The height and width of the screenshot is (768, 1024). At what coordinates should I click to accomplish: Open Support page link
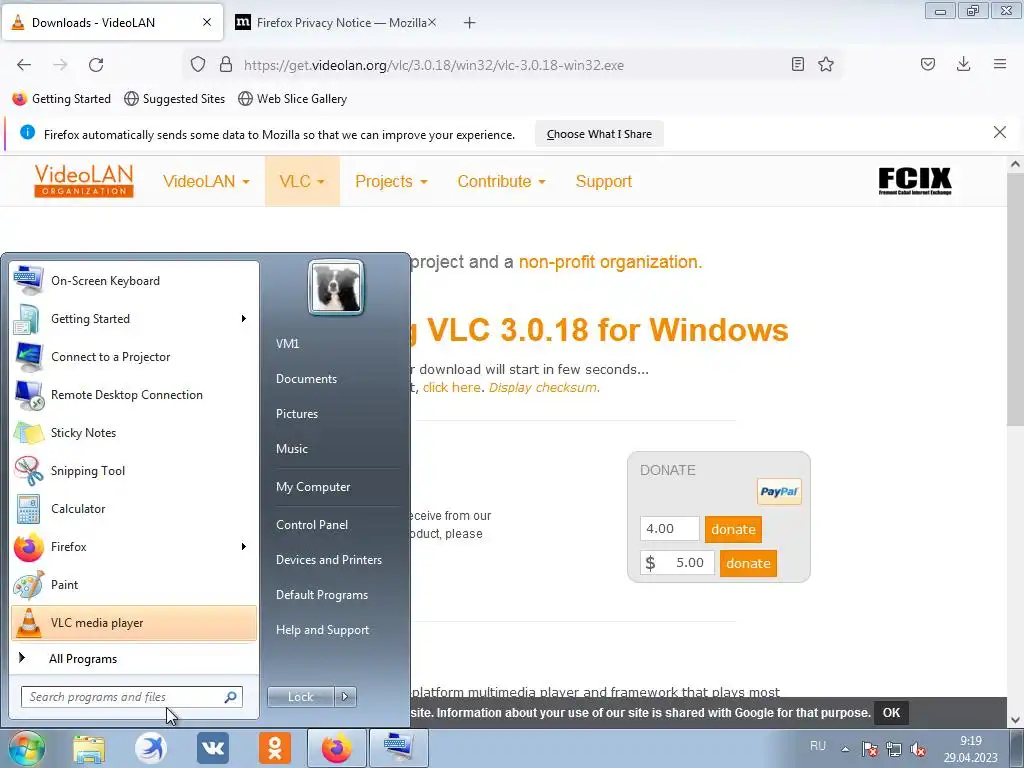pos(603,182)
